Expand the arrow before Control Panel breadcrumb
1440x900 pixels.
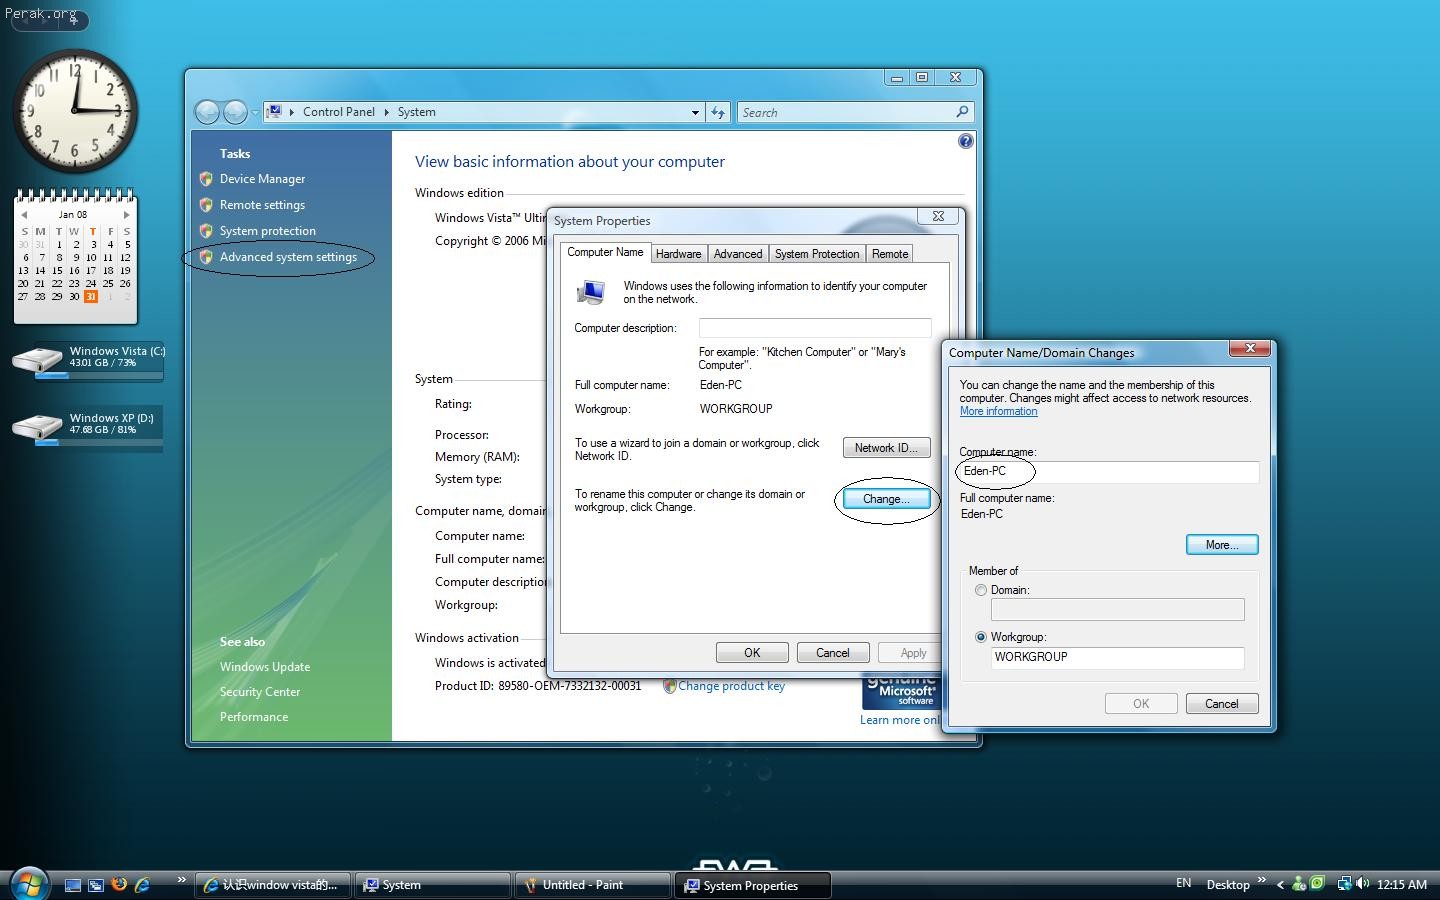click(292, 112)
